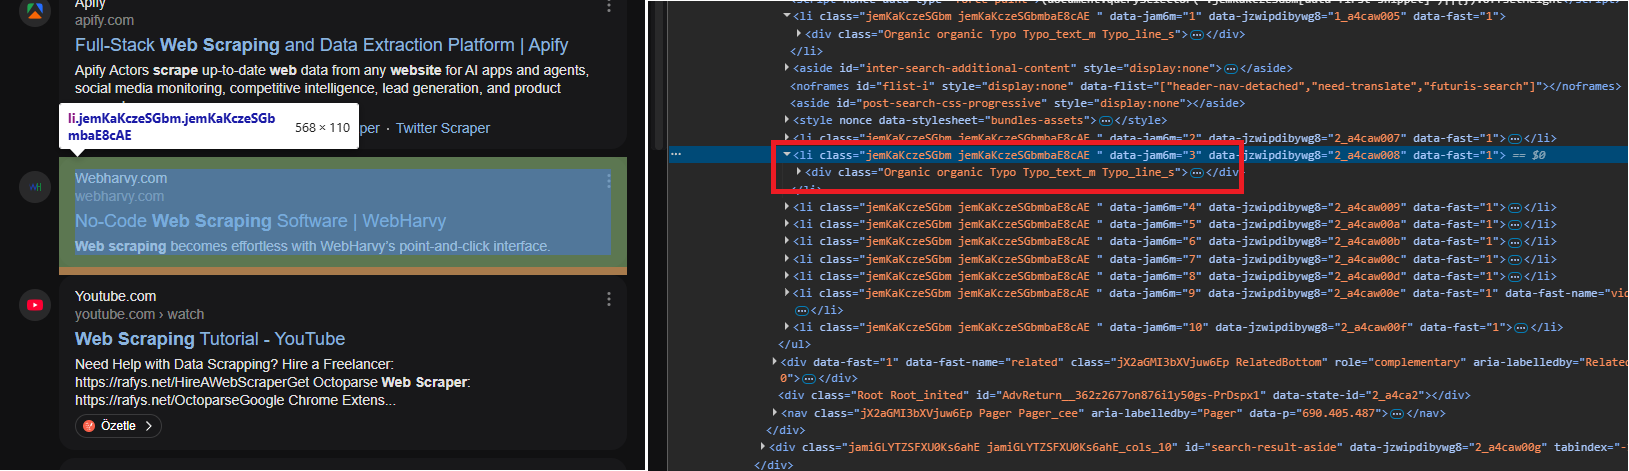Click ellipsis in the li data-jam6m="10" row

pos(1521,328)
